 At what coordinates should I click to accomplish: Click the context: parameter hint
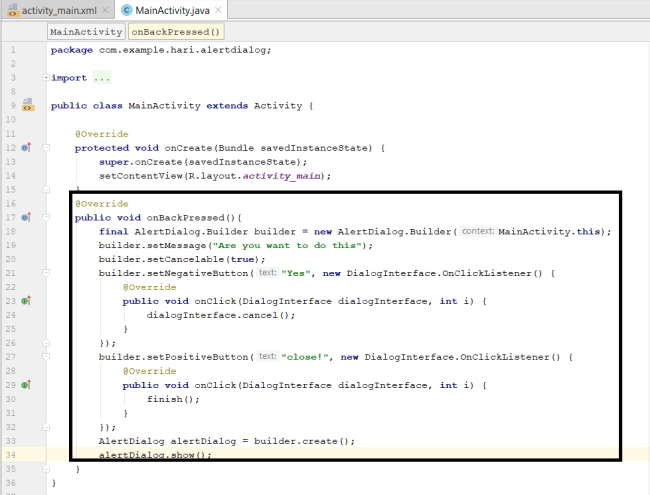pos(478,231)
